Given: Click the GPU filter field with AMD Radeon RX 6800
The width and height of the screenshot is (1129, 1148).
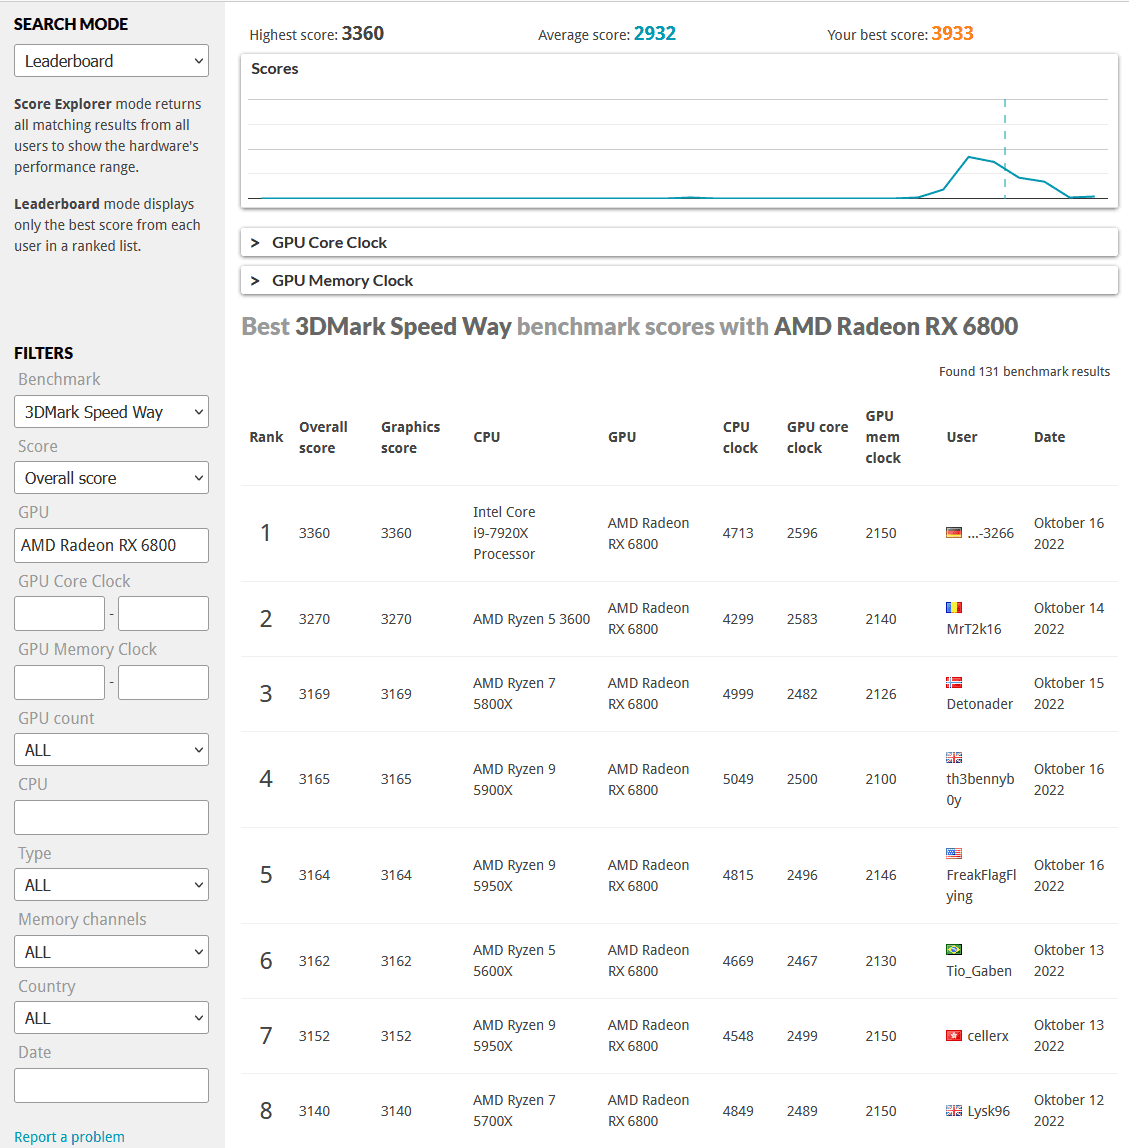Looking at the screenshot, I should (111, 545).
